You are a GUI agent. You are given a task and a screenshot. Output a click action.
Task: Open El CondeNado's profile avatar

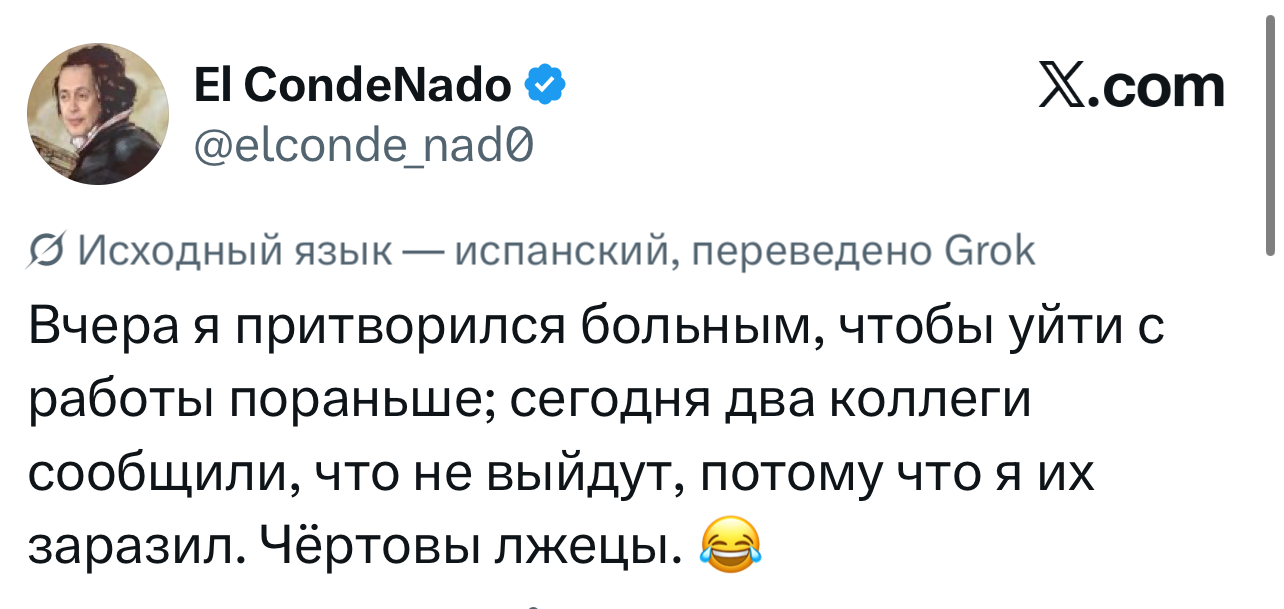click(x=97, y=114)
